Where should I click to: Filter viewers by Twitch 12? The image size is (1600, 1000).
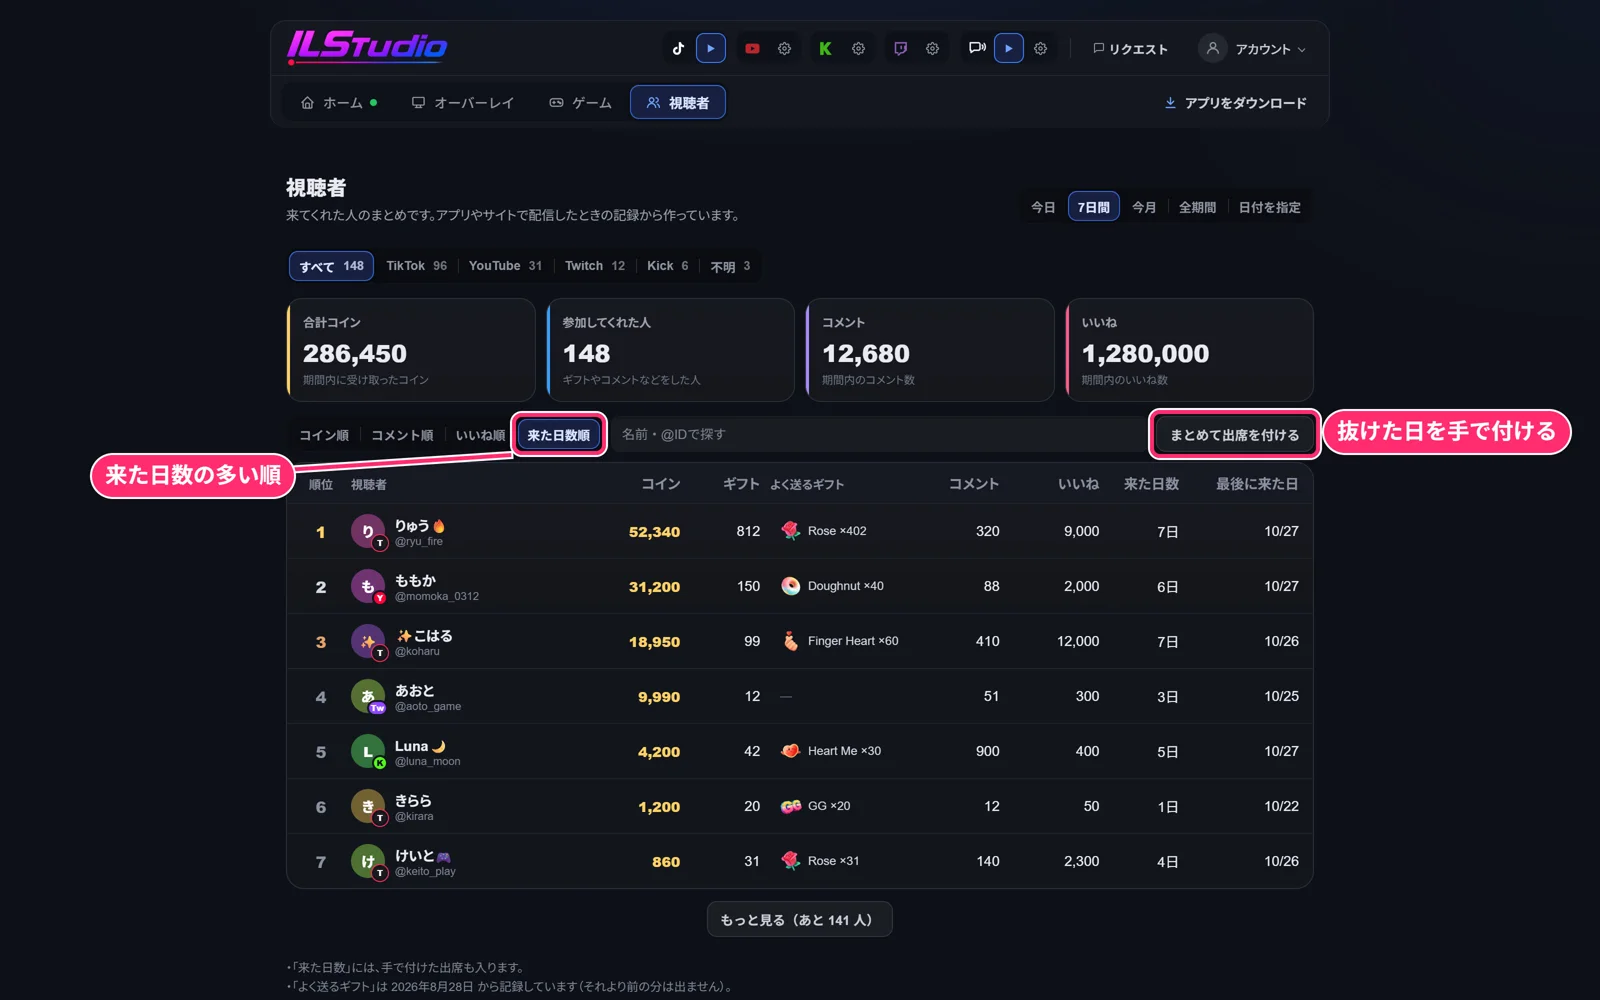(595, 266)
